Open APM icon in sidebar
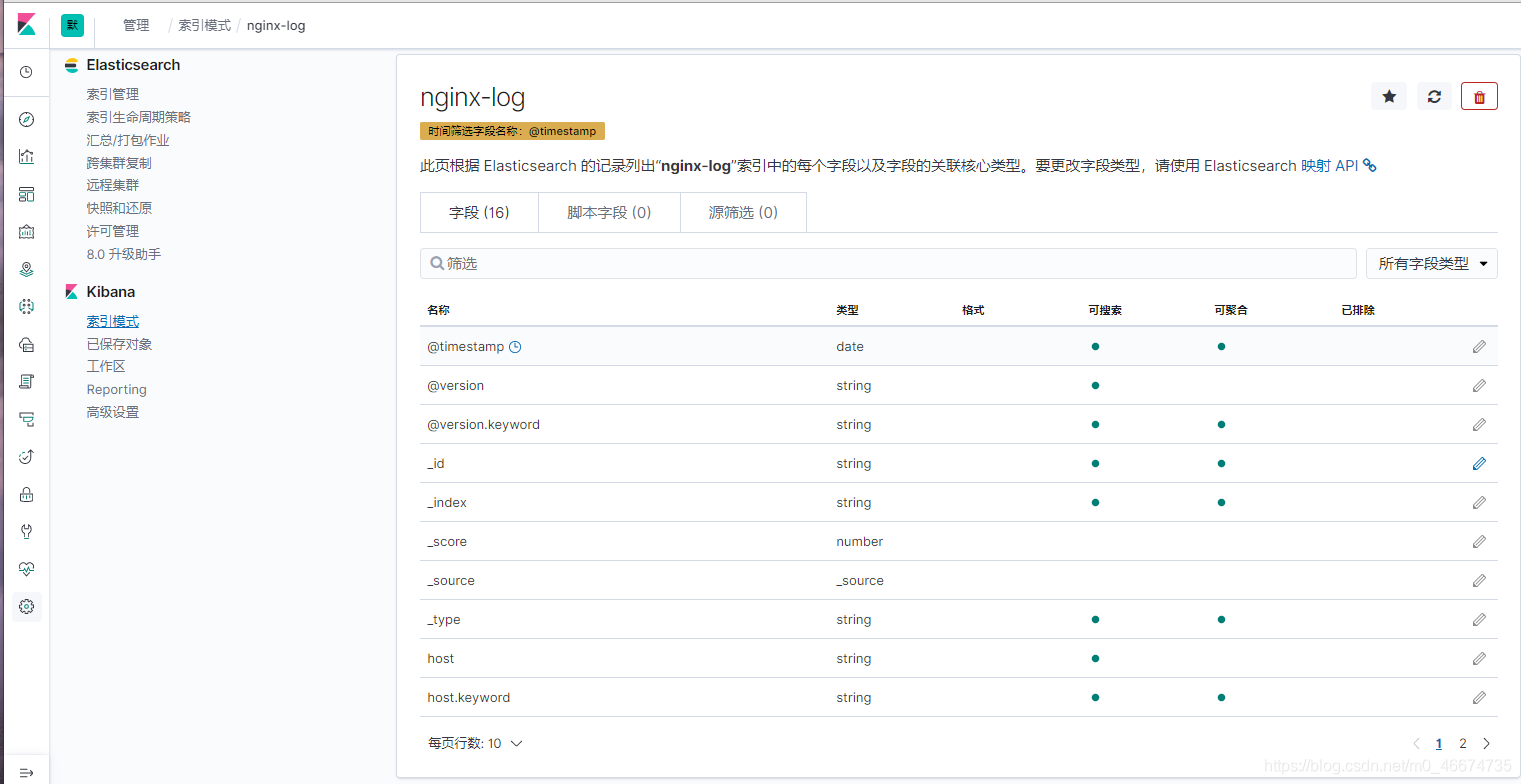This screenshot has height=784, width=1521. point(27,419)
